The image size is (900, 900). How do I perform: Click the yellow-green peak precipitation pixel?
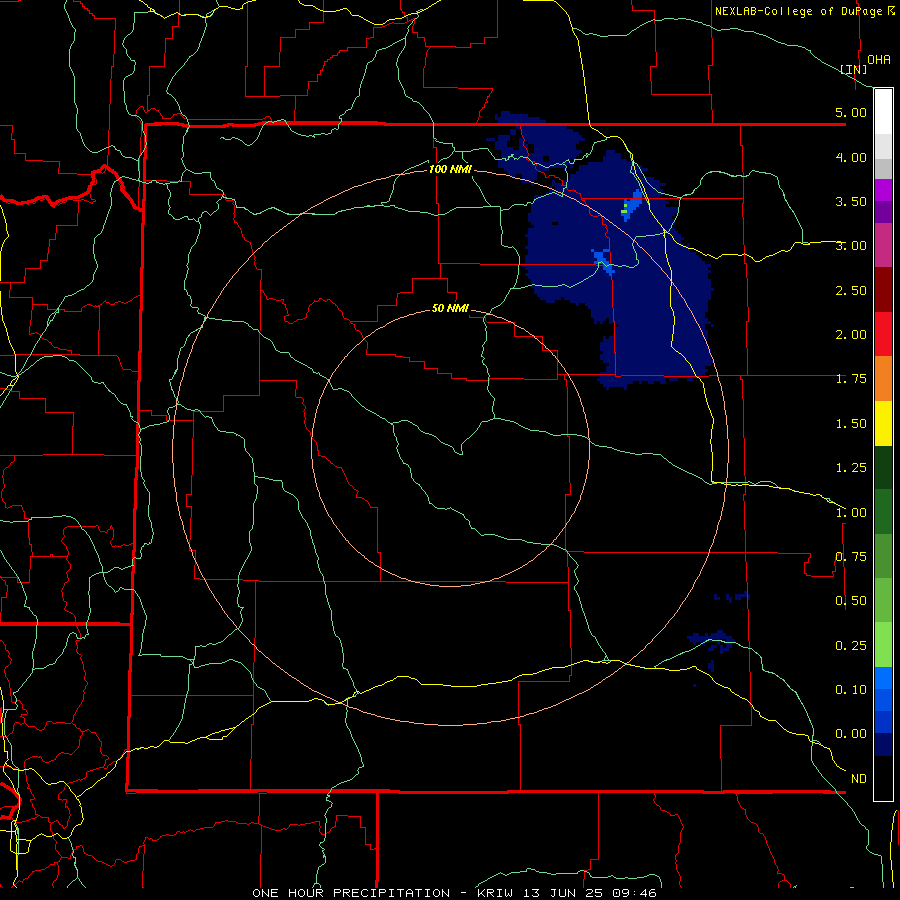(624, 212)
